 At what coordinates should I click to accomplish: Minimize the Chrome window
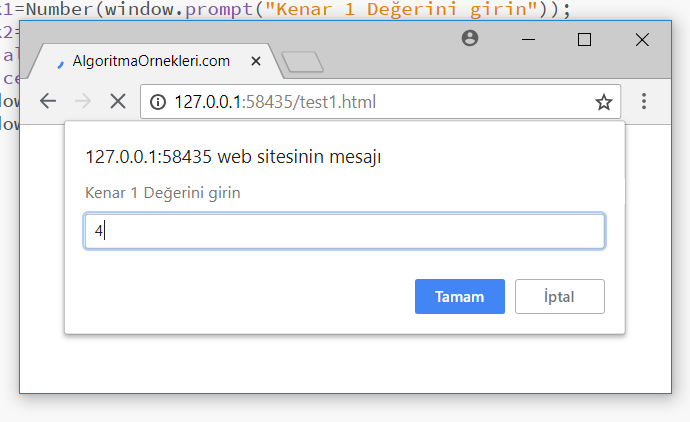pyautogui.click(x=528, y=39)
